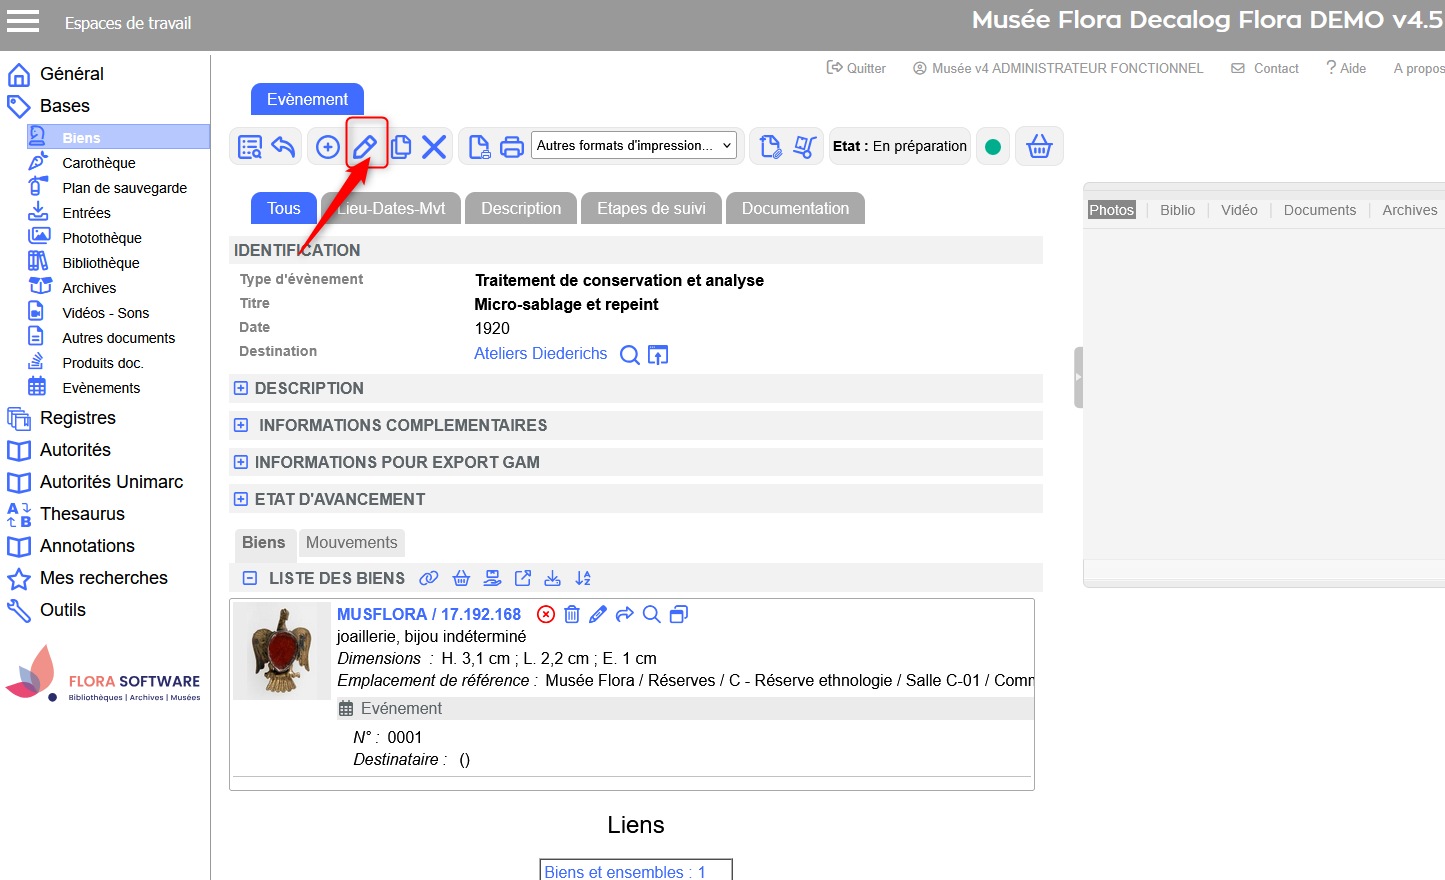Click the trash icon next to MUSFLORA item
The image size is (1445, 880).
point(572,614)
